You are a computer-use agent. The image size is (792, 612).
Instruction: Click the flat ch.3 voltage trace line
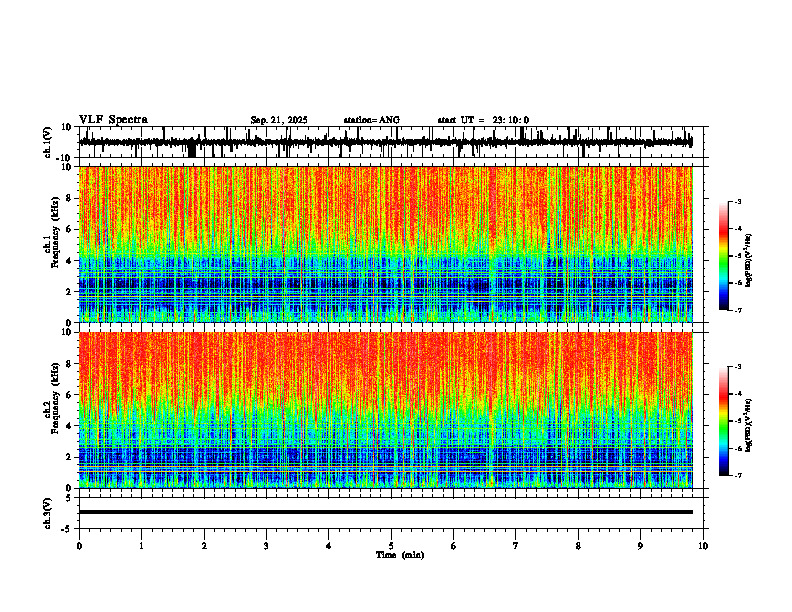pos(385,512)
